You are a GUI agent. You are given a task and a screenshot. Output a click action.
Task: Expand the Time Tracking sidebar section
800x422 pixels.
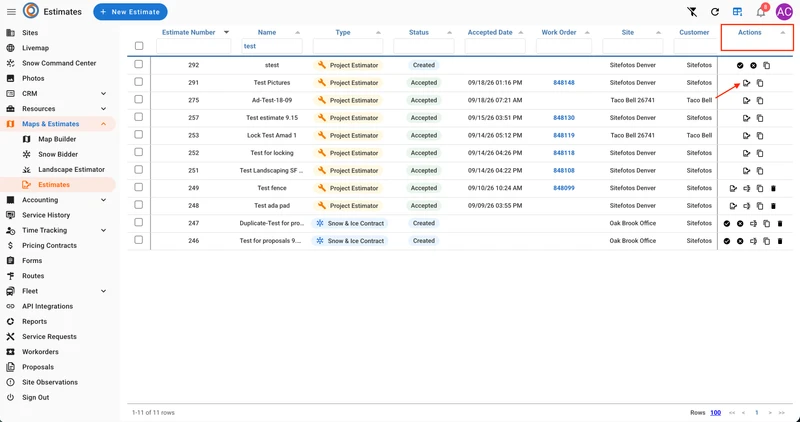(104, 230)
